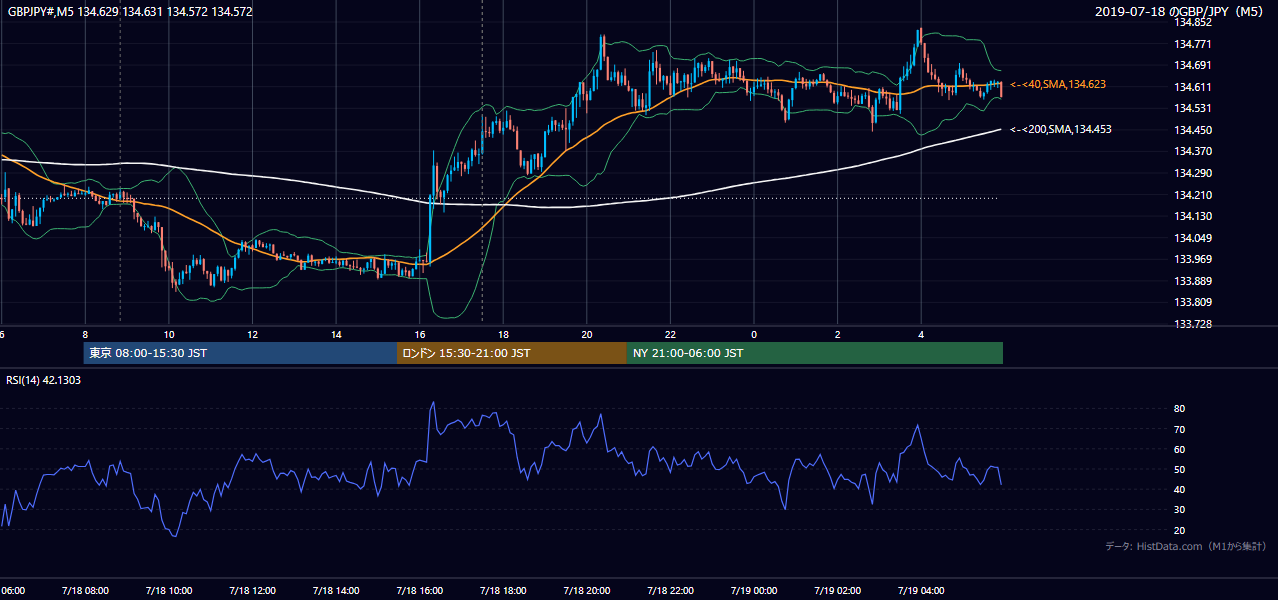Viewport: 1278px width, 600px height.
Task: Click price axis label 134.531
Action: pyautogui.click(x=1193, y=108)
